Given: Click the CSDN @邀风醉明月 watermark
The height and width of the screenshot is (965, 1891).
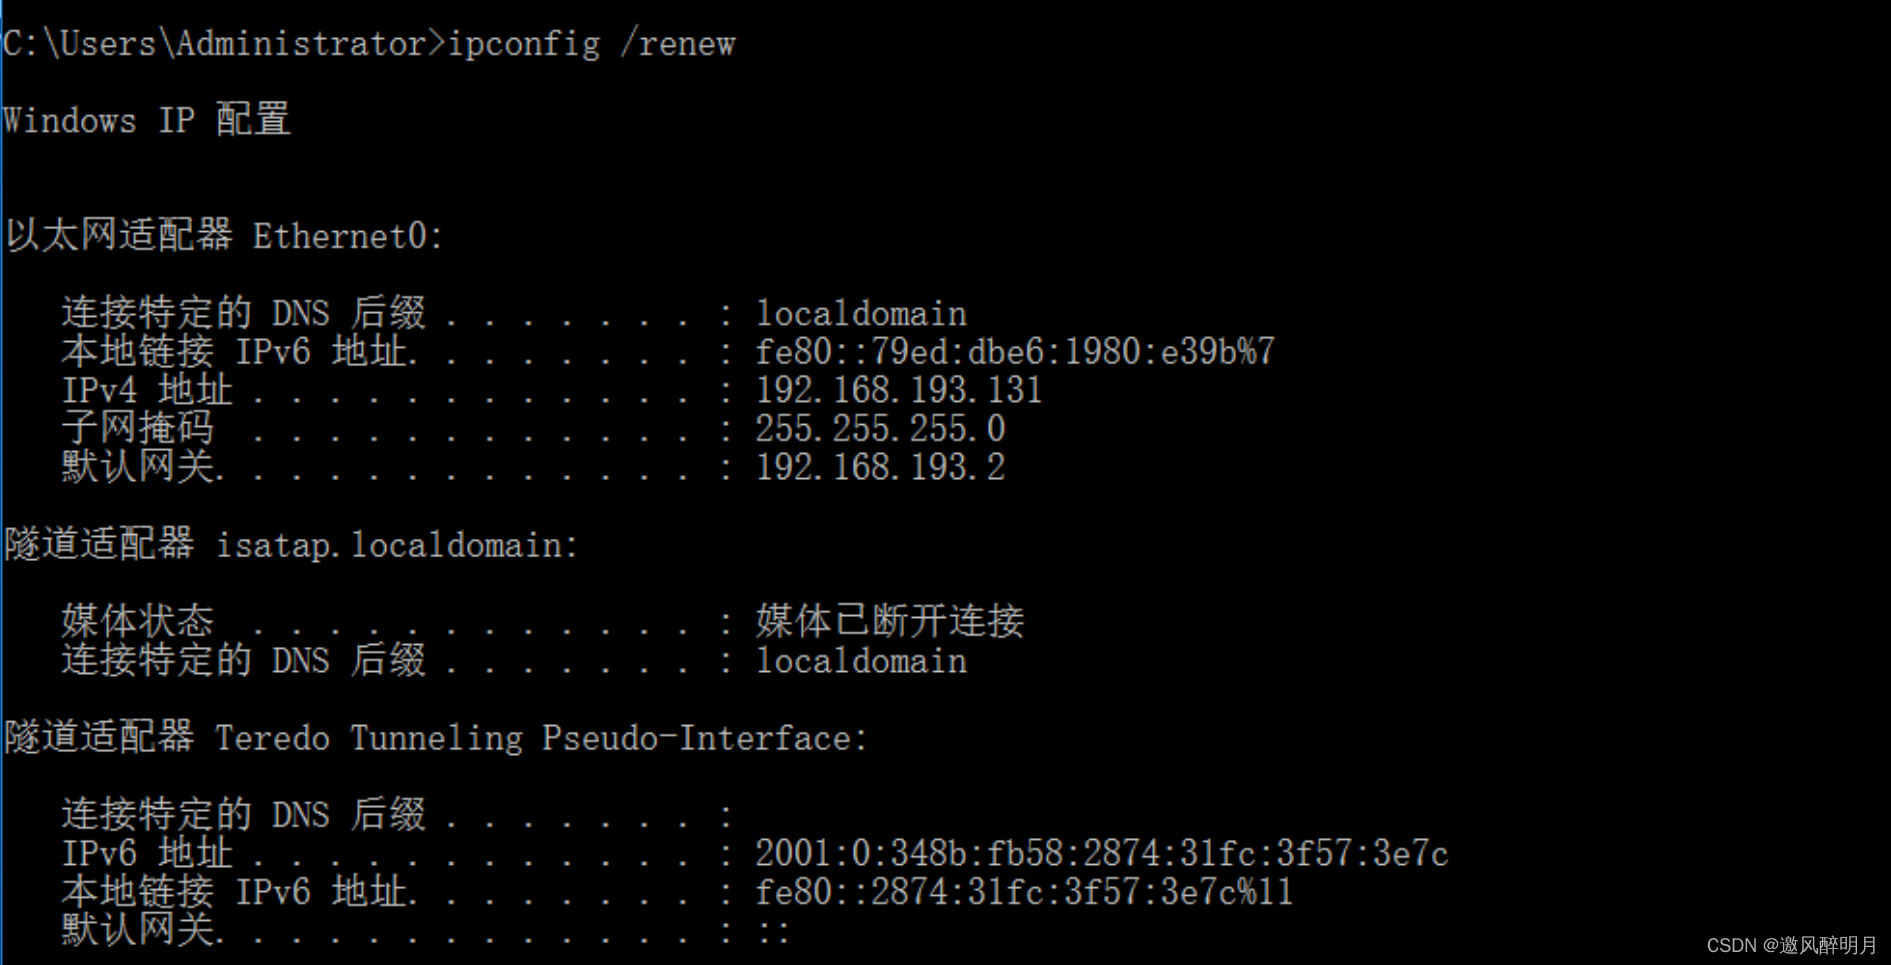Looking at the screenshot, I should [x=1791, y=945].
